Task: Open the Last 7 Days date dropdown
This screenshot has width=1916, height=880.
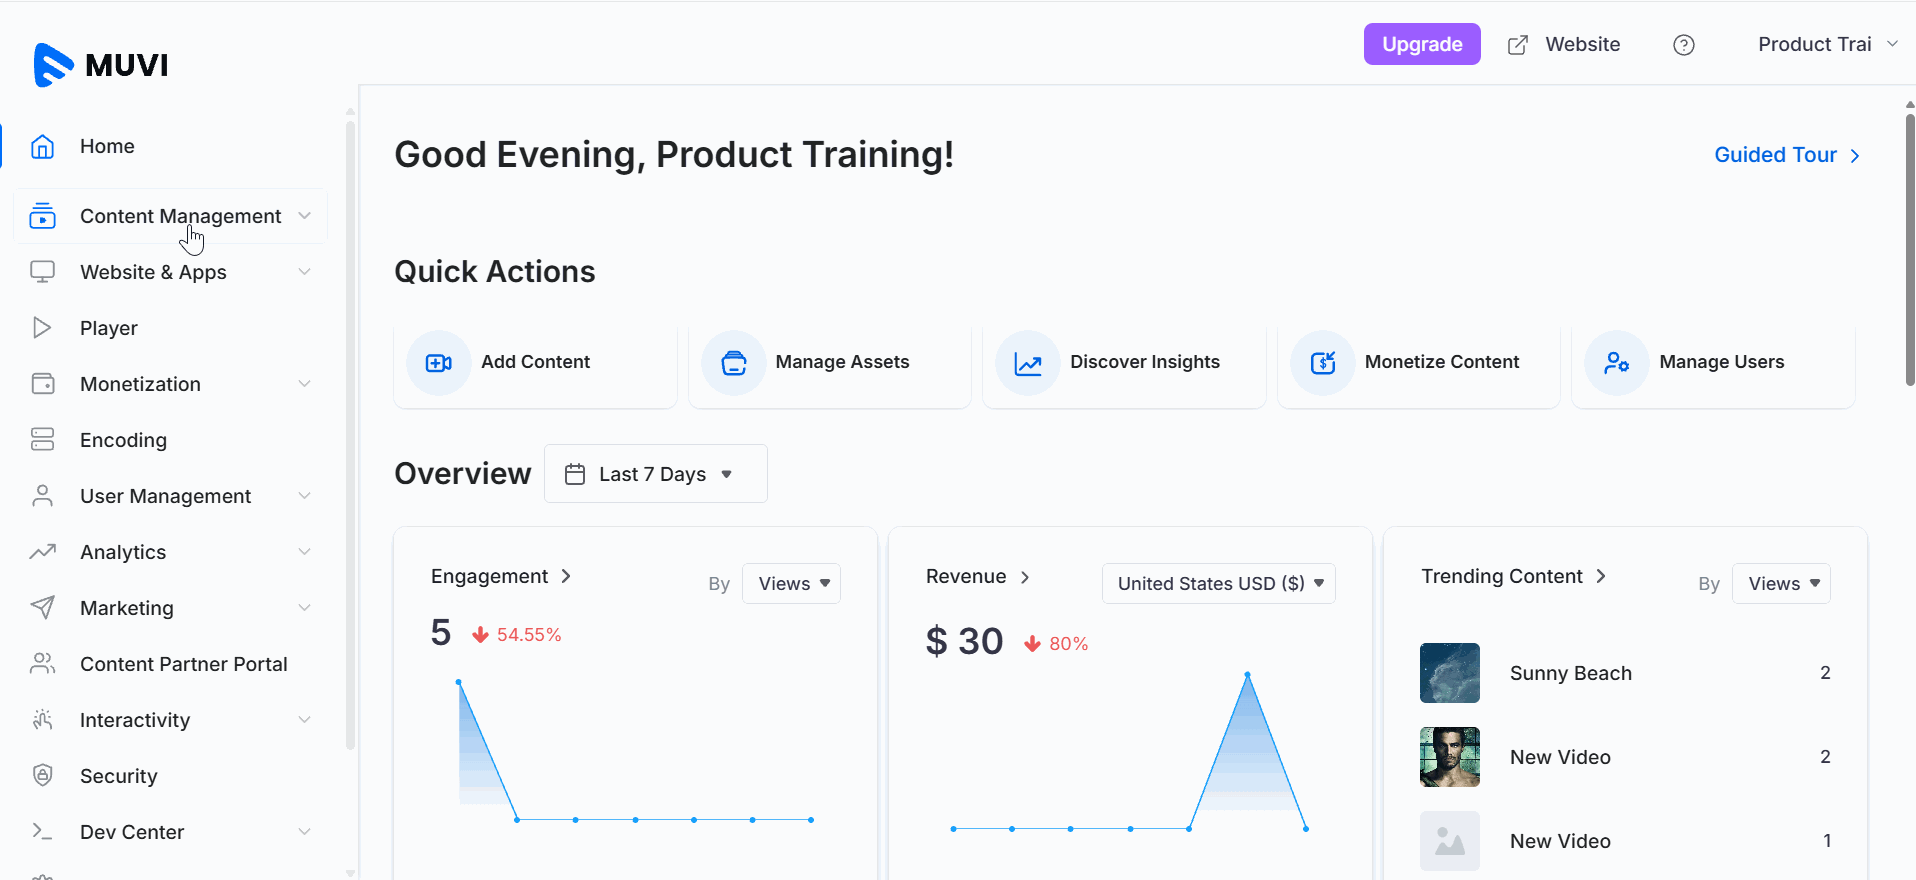Action: (655, 474)
